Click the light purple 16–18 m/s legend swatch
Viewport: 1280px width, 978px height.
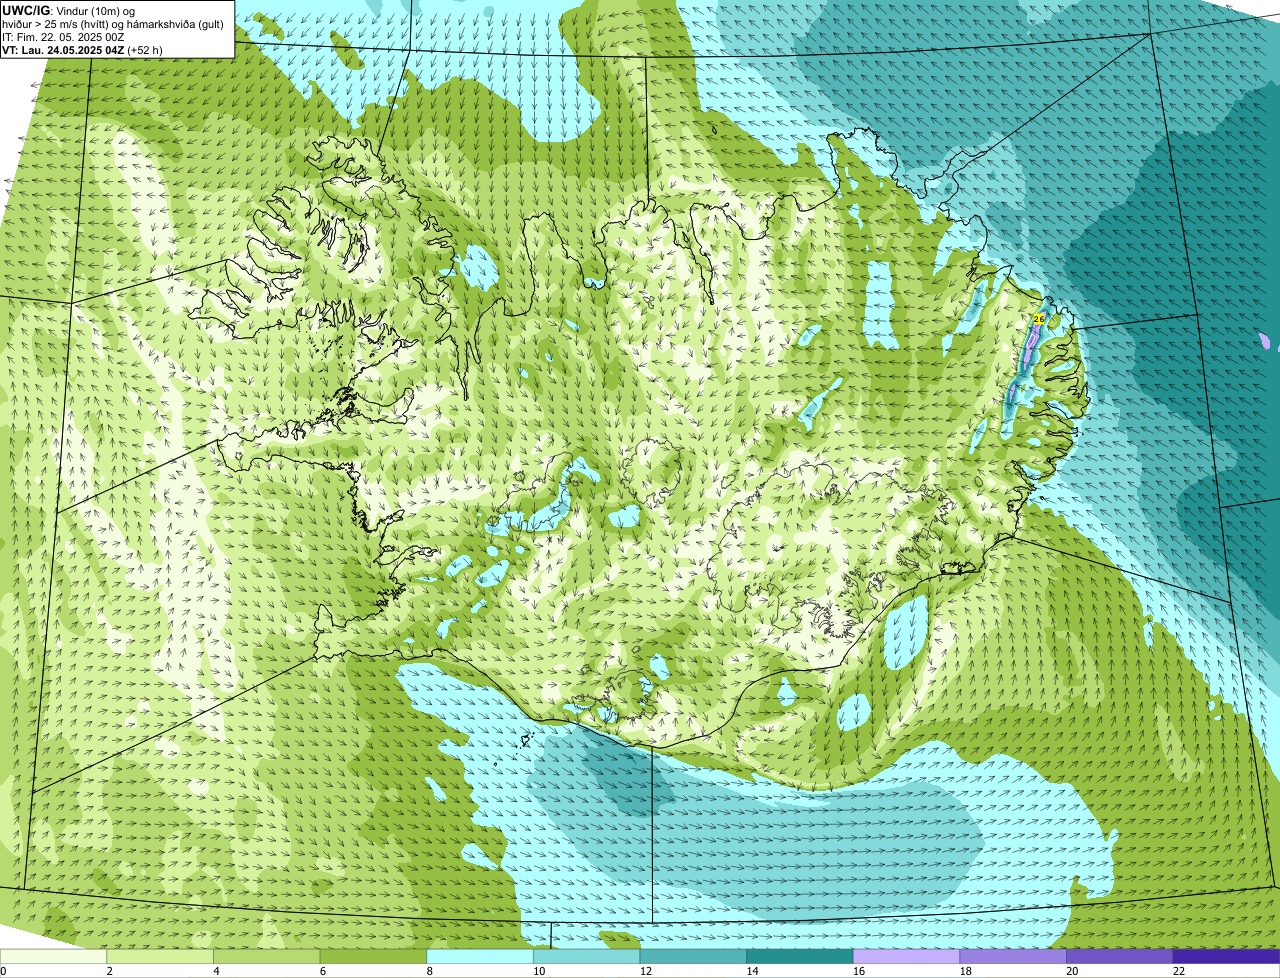[x=906, y=956]
